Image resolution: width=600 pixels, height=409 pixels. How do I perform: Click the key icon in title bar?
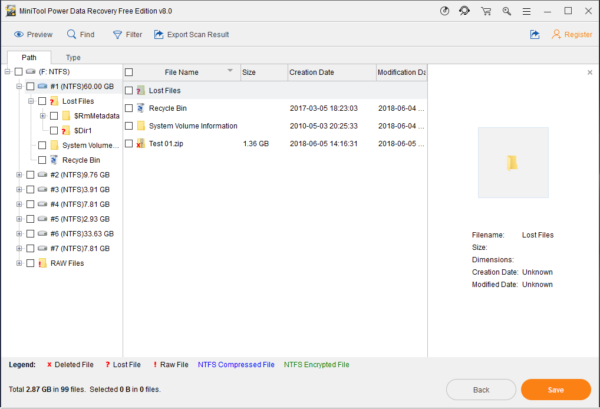[x=507, y=11]
